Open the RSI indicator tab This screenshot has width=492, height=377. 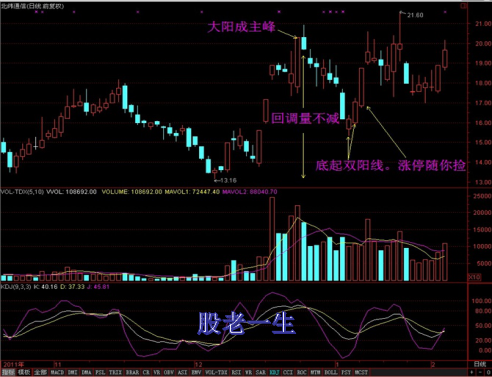click(x=236, y=372)
